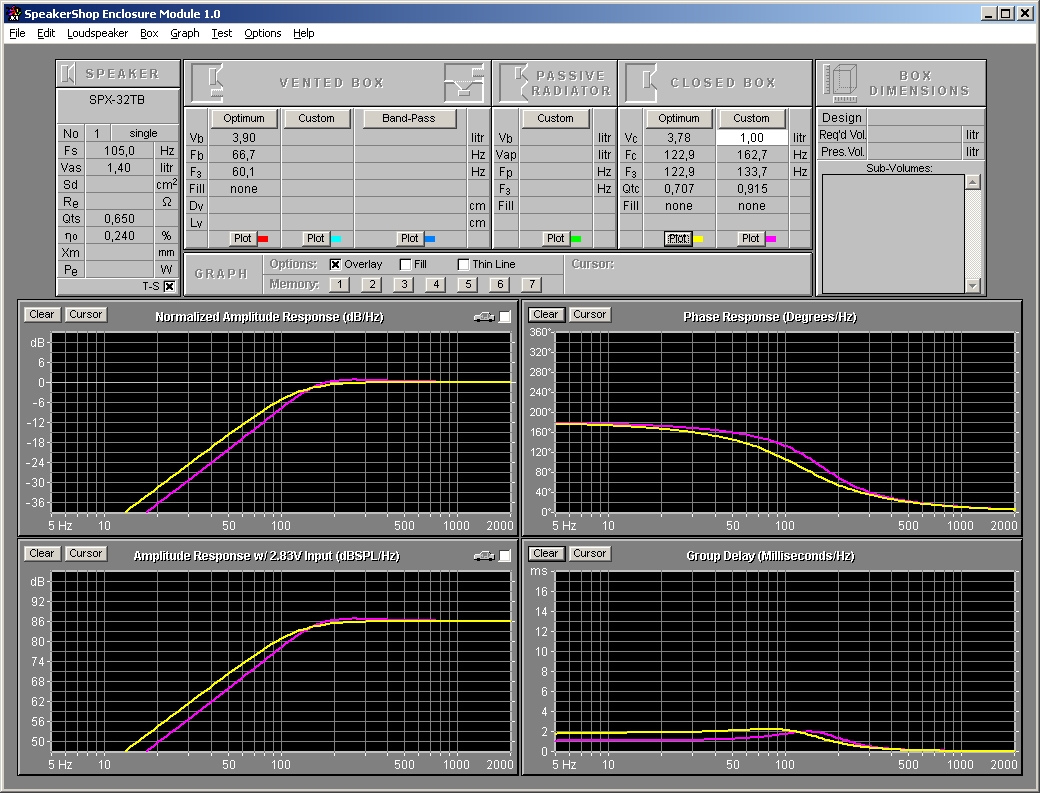
Task: Click the Band-Pass box icon in Vented header
Action: 463,82
